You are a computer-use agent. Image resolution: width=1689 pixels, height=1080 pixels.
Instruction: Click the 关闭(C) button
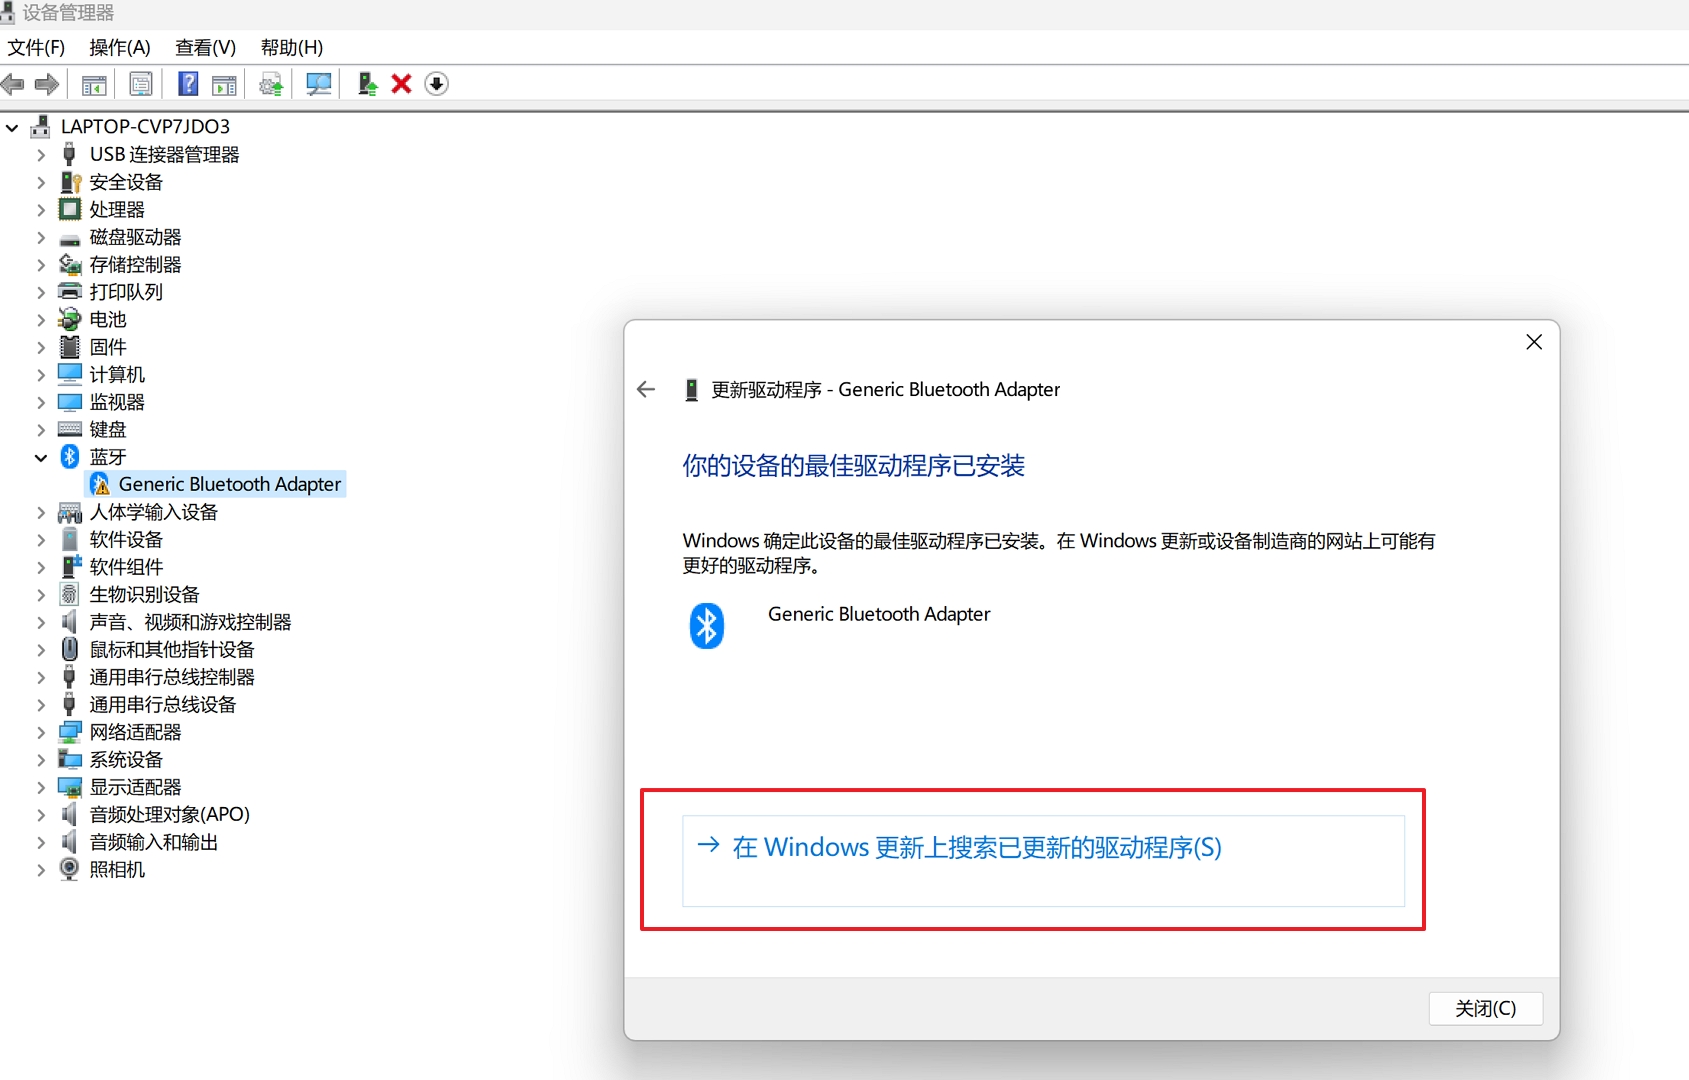(1485, 1008)
